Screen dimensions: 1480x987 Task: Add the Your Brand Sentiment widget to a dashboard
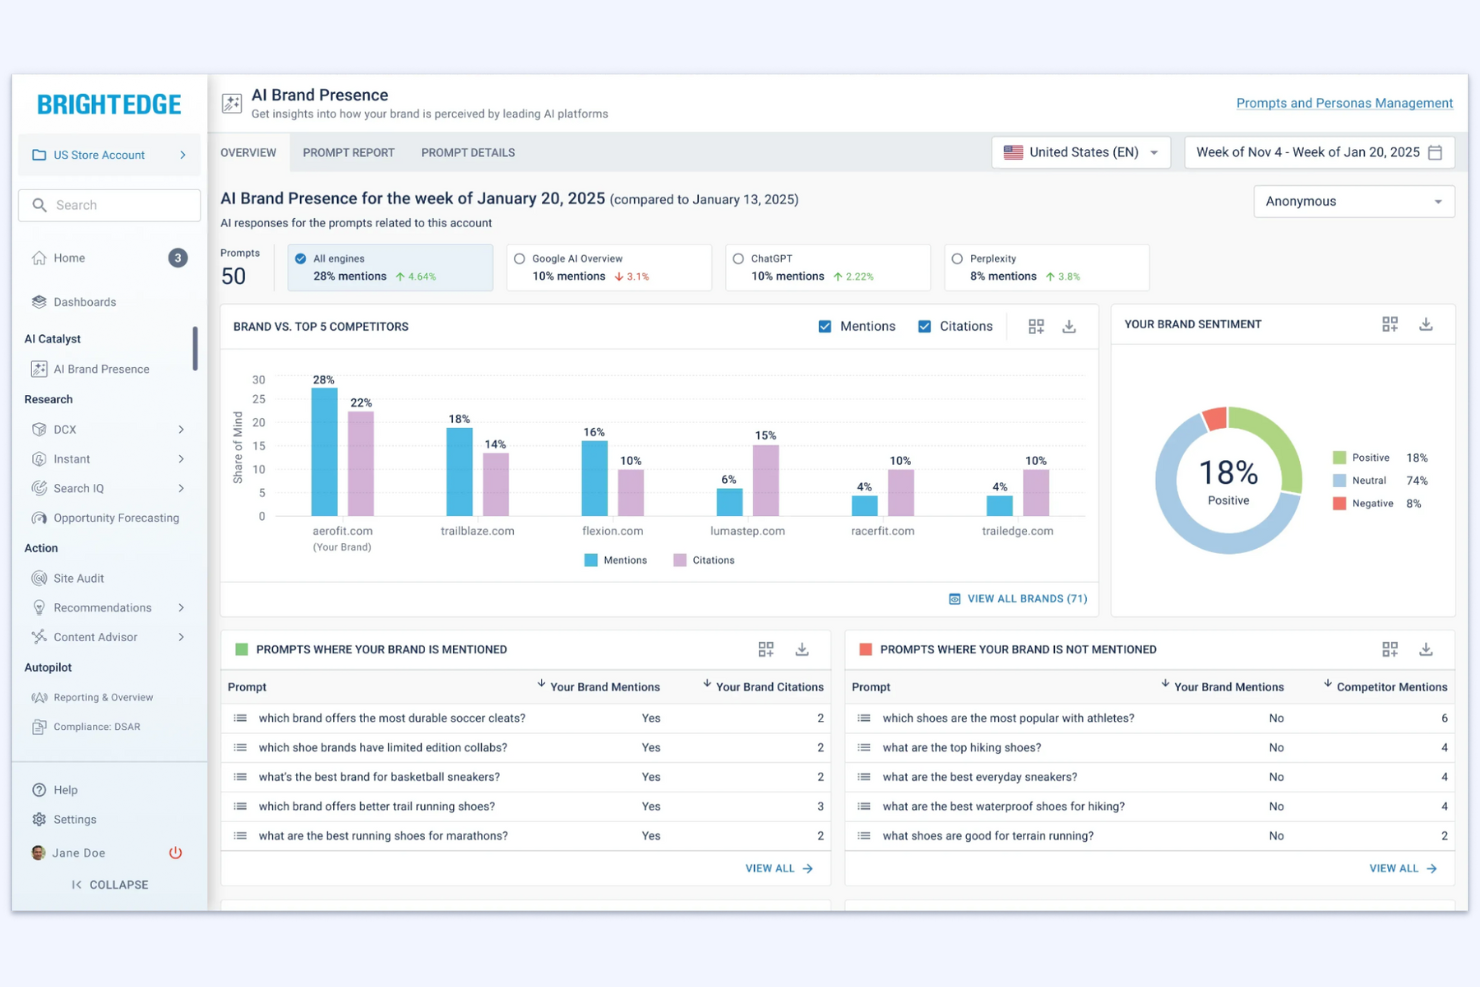[1389, 323]
